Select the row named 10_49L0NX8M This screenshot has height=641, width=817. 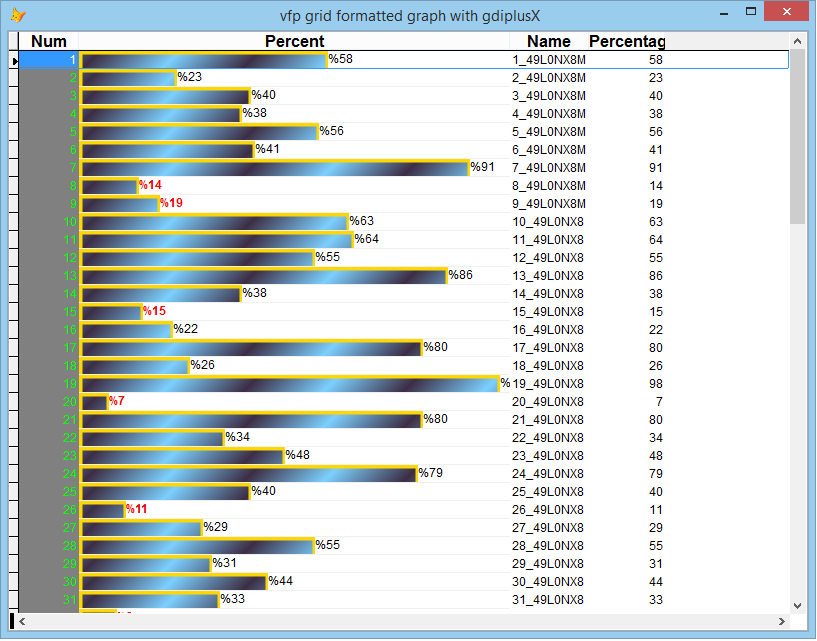[x=549, y=221]
